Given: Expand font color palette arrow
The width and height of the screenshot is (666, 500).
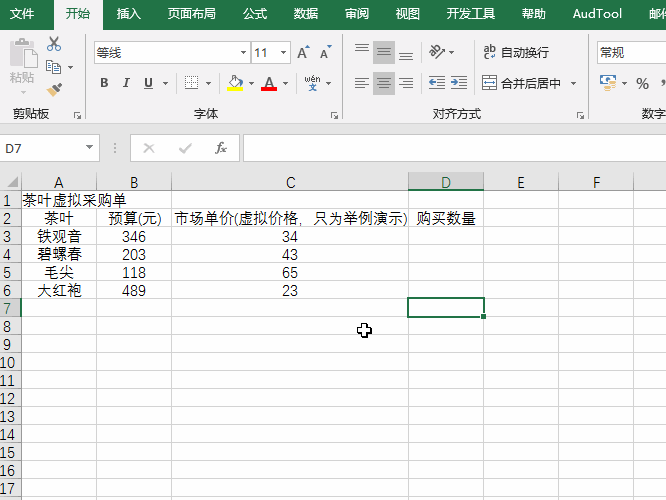Looking at the screenshot, I should 285,83.
